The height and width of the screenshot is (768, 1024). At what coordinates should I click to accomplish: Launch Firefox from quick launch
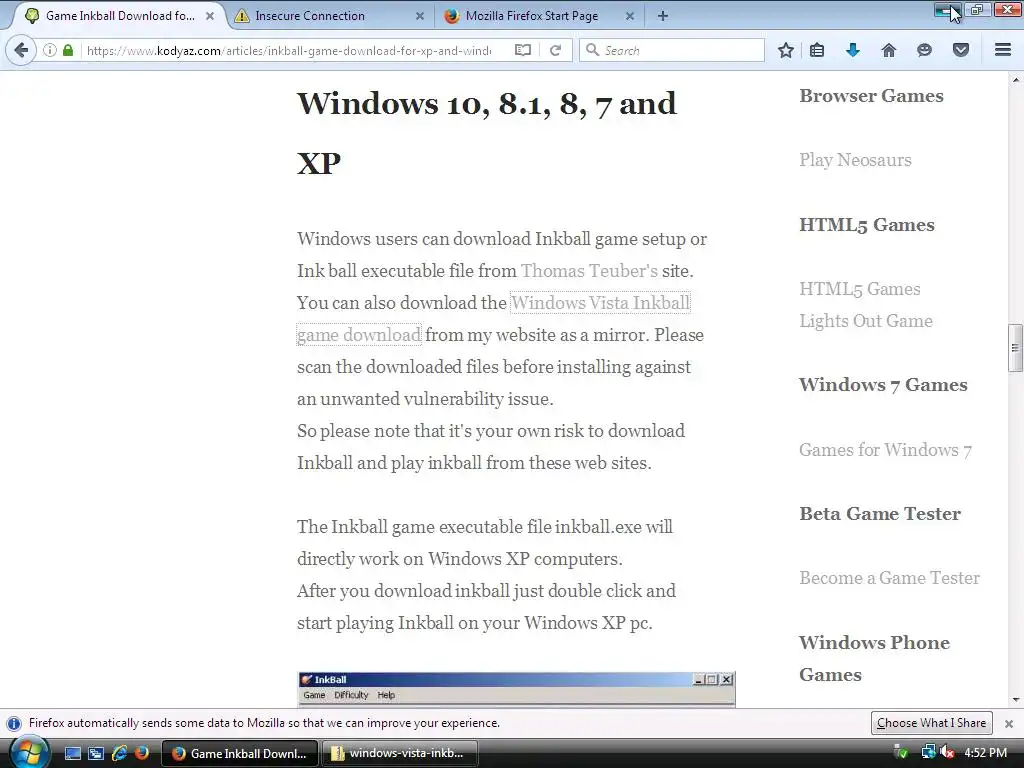pos(142,753)
